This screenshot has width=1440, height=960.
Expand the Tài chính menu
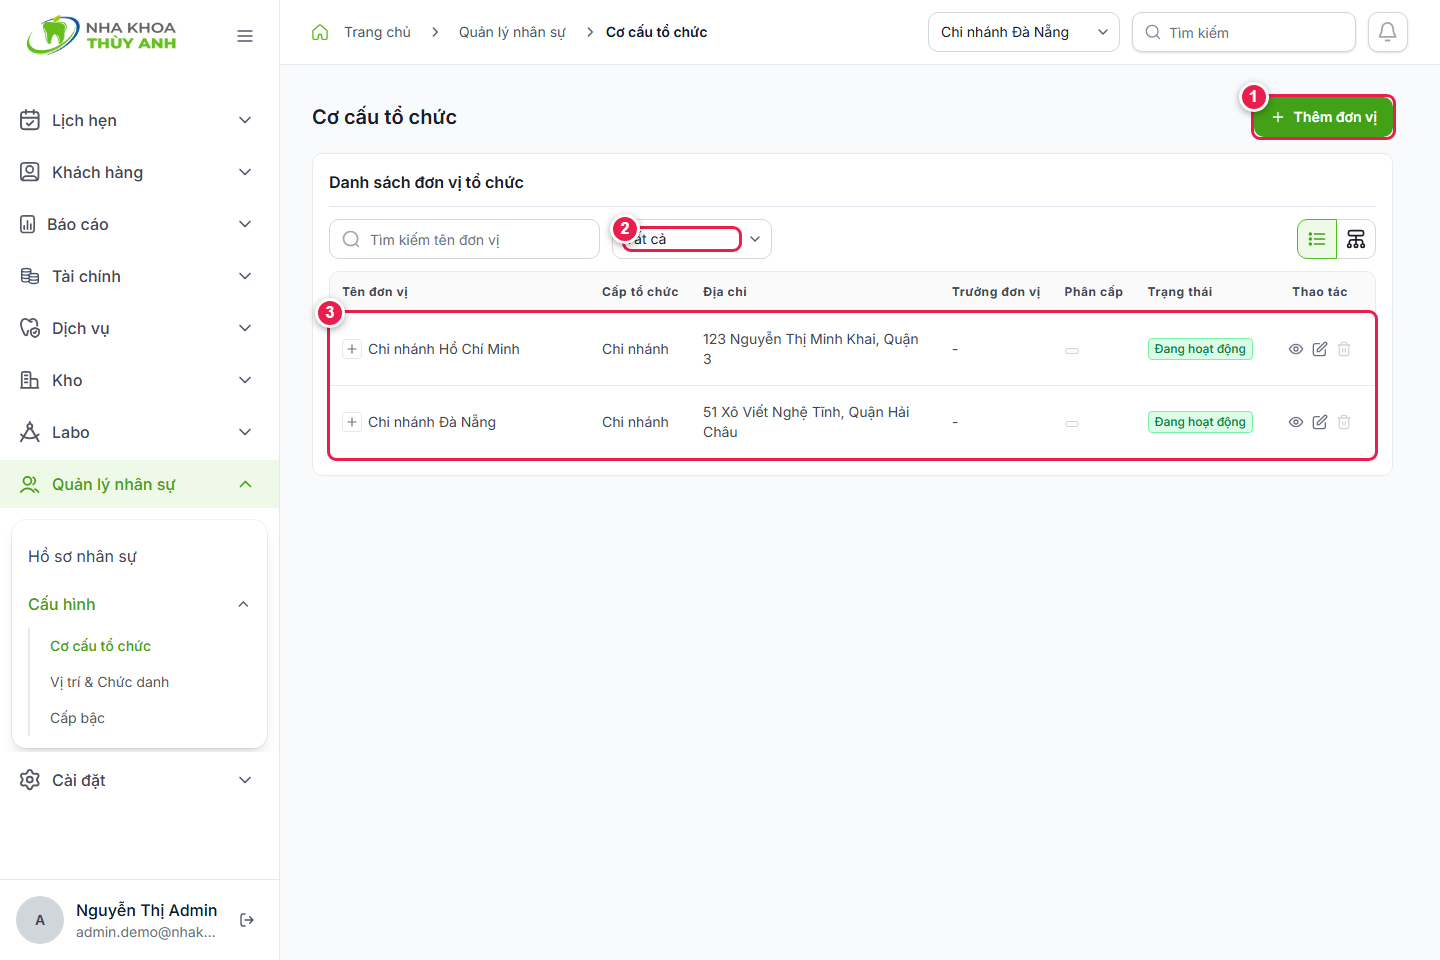[140, 276]
